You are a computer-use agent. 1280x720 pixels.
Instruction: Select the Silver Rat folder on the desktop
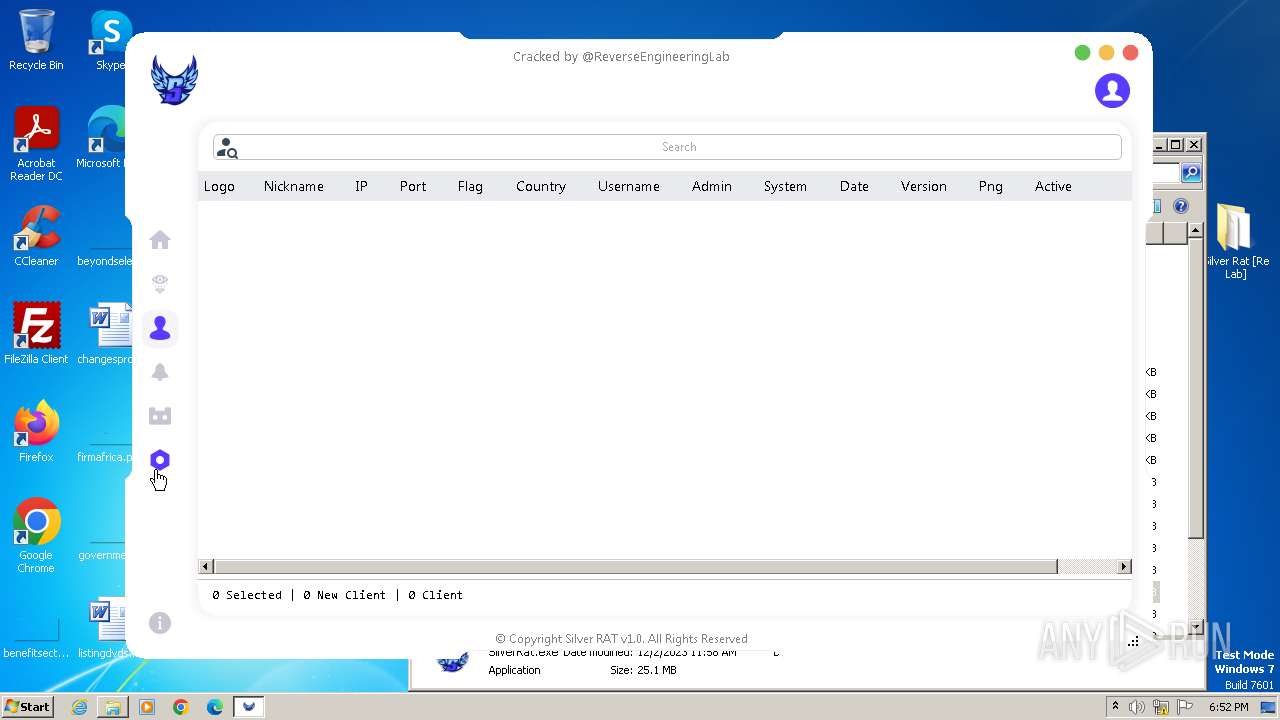click(x=1236, y=241)
